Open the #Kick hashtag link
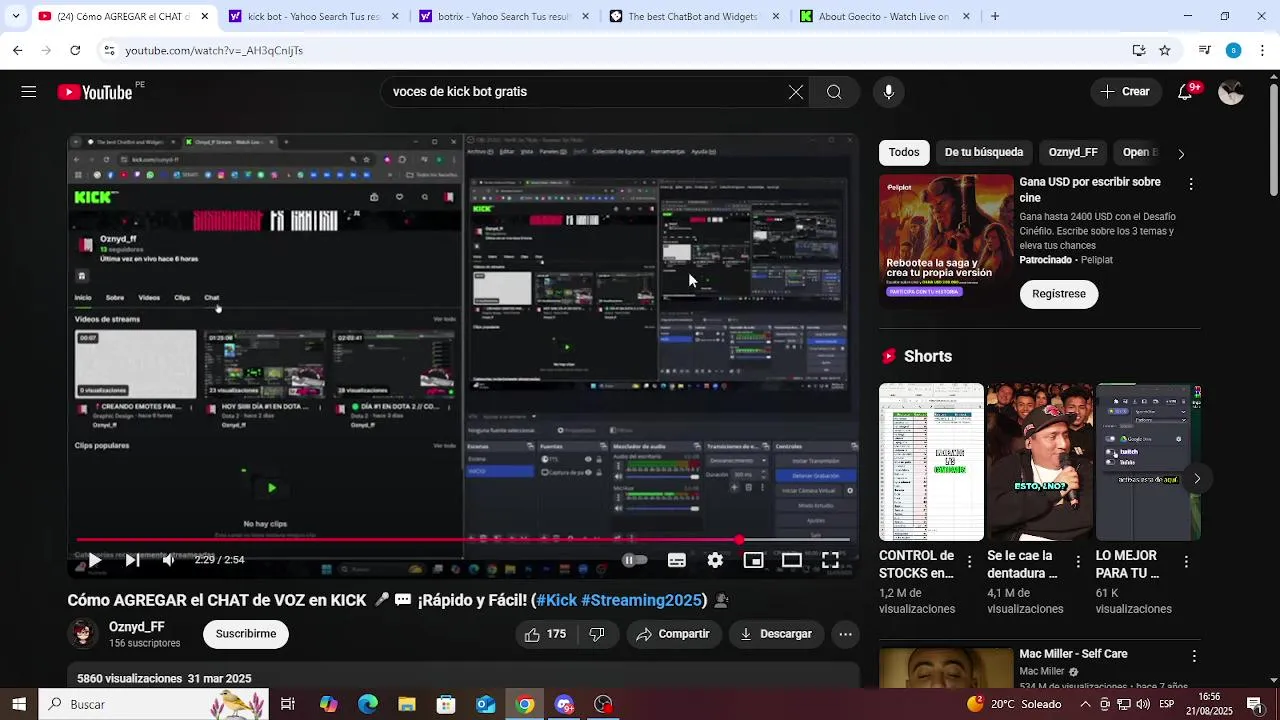1280x720 pixels. click(x=557, y=600)
